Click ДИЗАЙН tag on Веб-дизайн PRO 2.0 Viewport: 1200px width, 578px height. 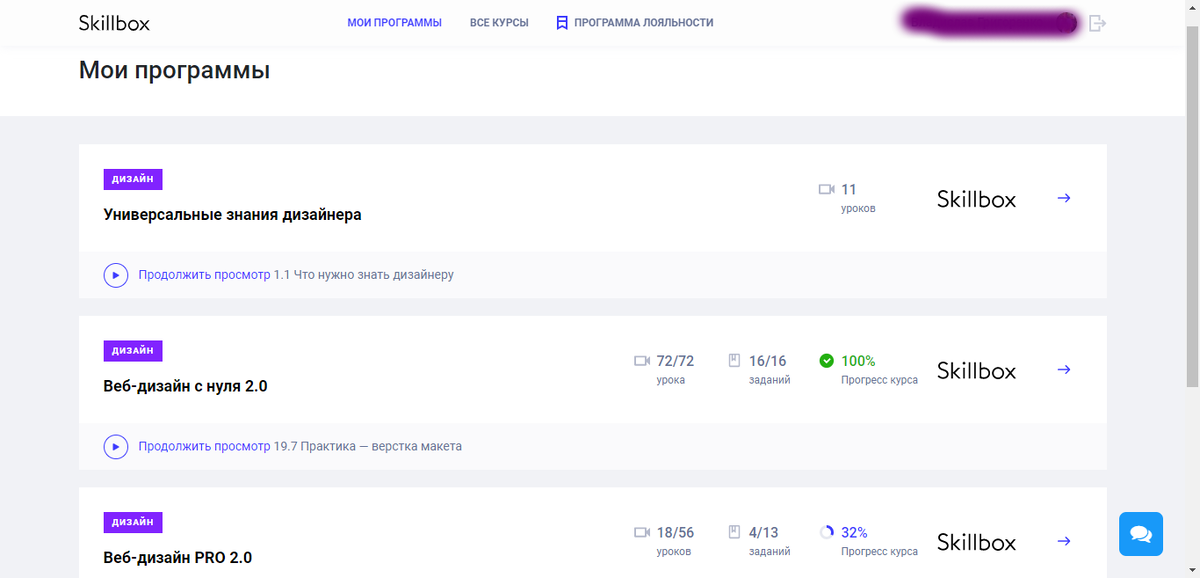point(133,522)
